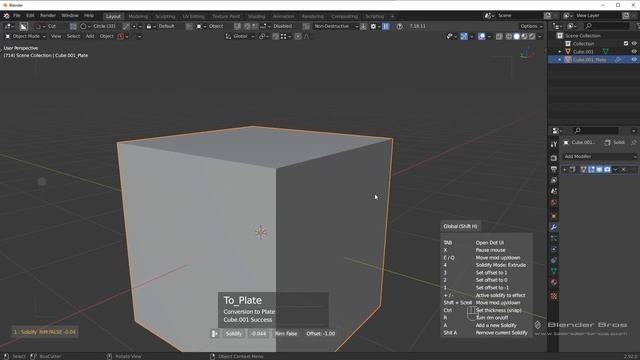Screen dimensions: 640x360
Task: Click the Blender logo icon in menu bar
Action: tap(7, 16)
